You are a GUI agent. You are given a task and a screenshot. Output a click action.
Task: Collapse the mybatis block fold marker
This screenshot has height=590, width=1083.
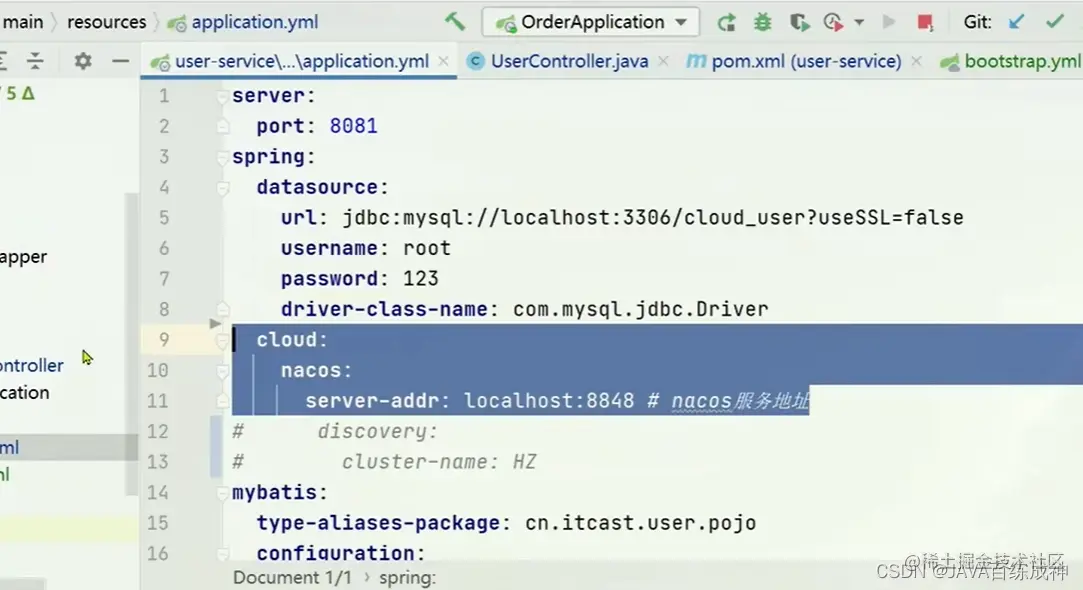[222, 493]
